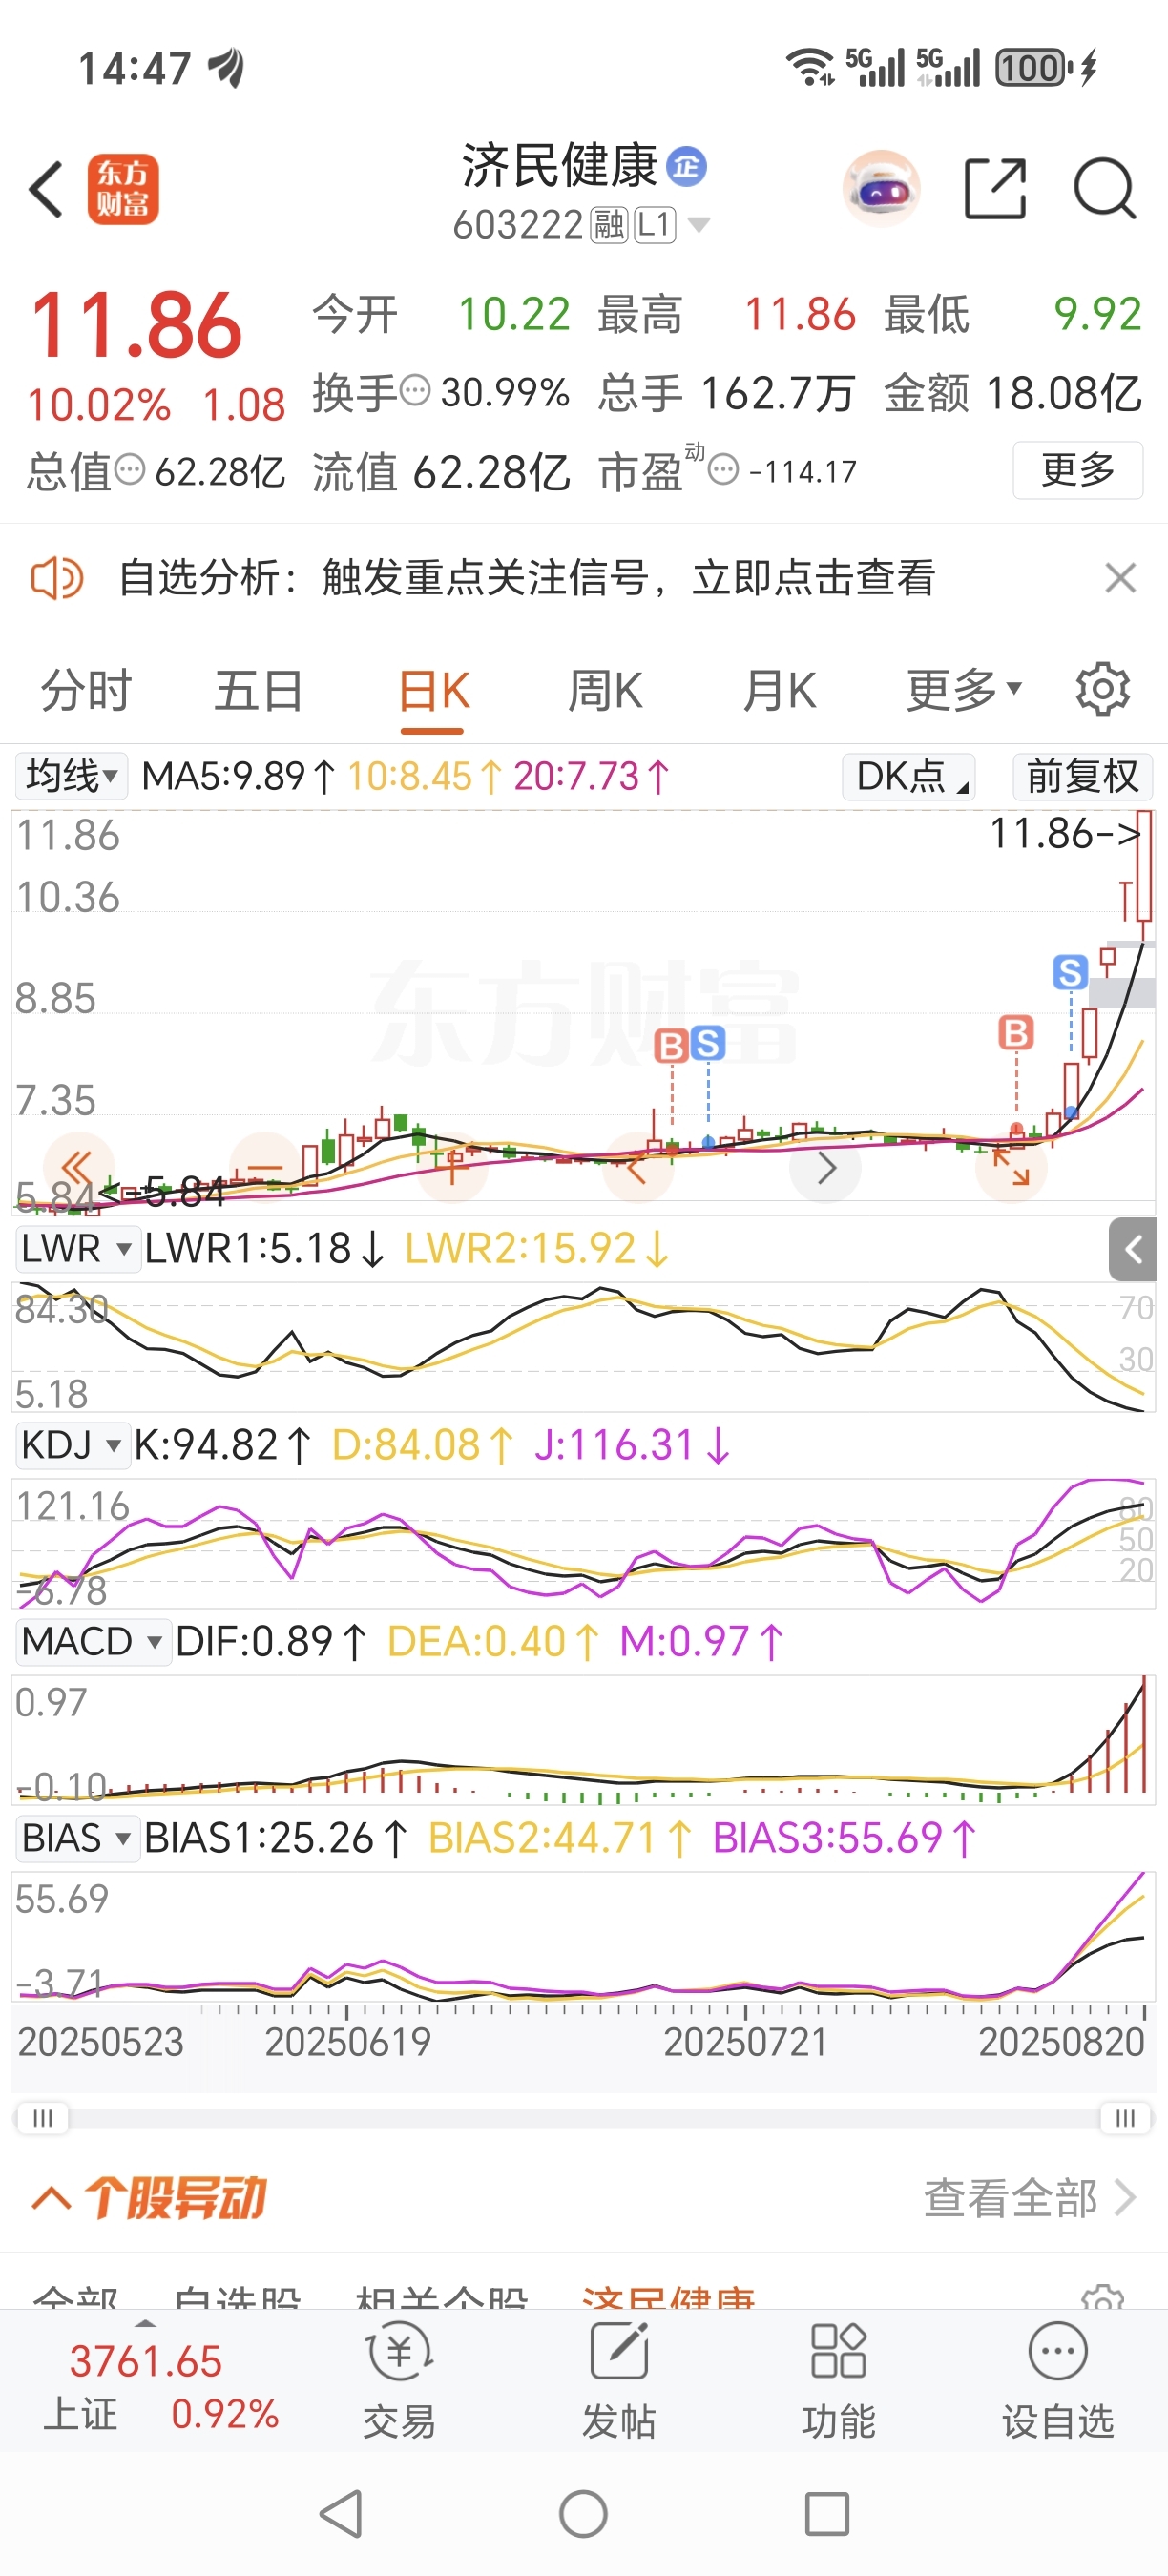Image resolution: width=1168 pixels, height=2576 pixels.
Task: Tap Android back navigation triangle
Action: 341,2514
